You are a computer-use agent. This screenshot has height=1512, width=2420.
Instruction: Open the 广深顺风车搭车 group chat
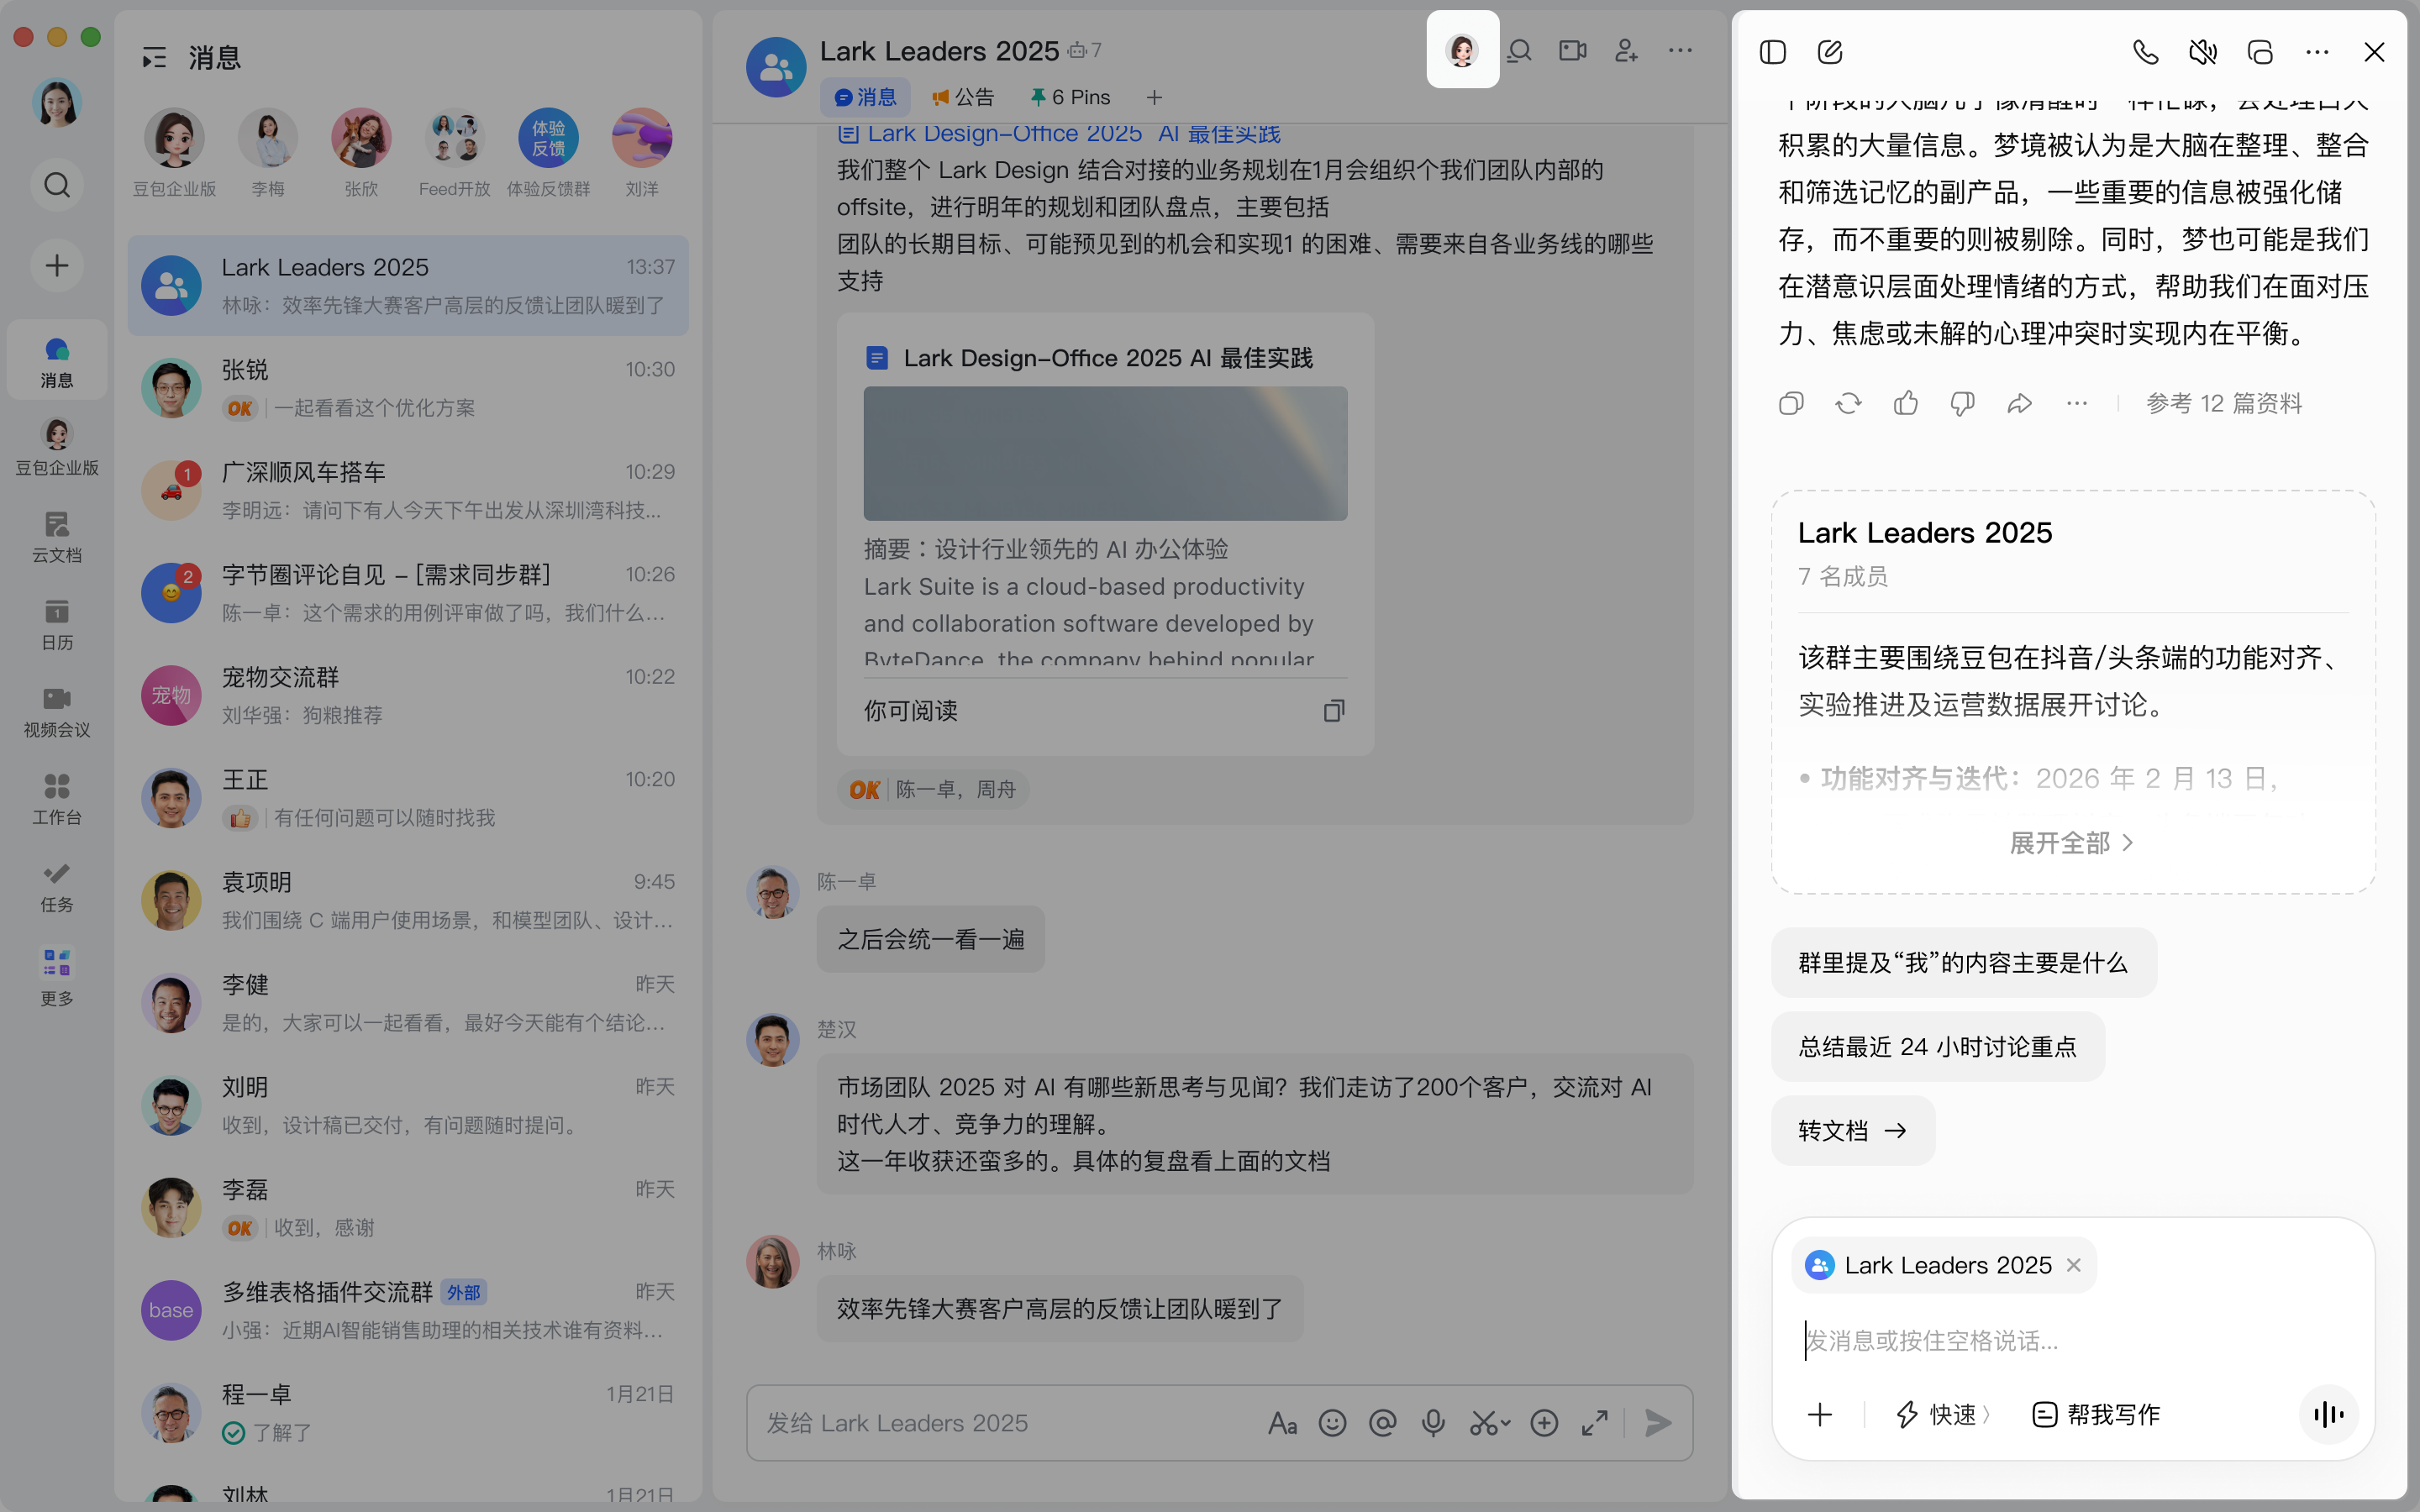(408, 490)
